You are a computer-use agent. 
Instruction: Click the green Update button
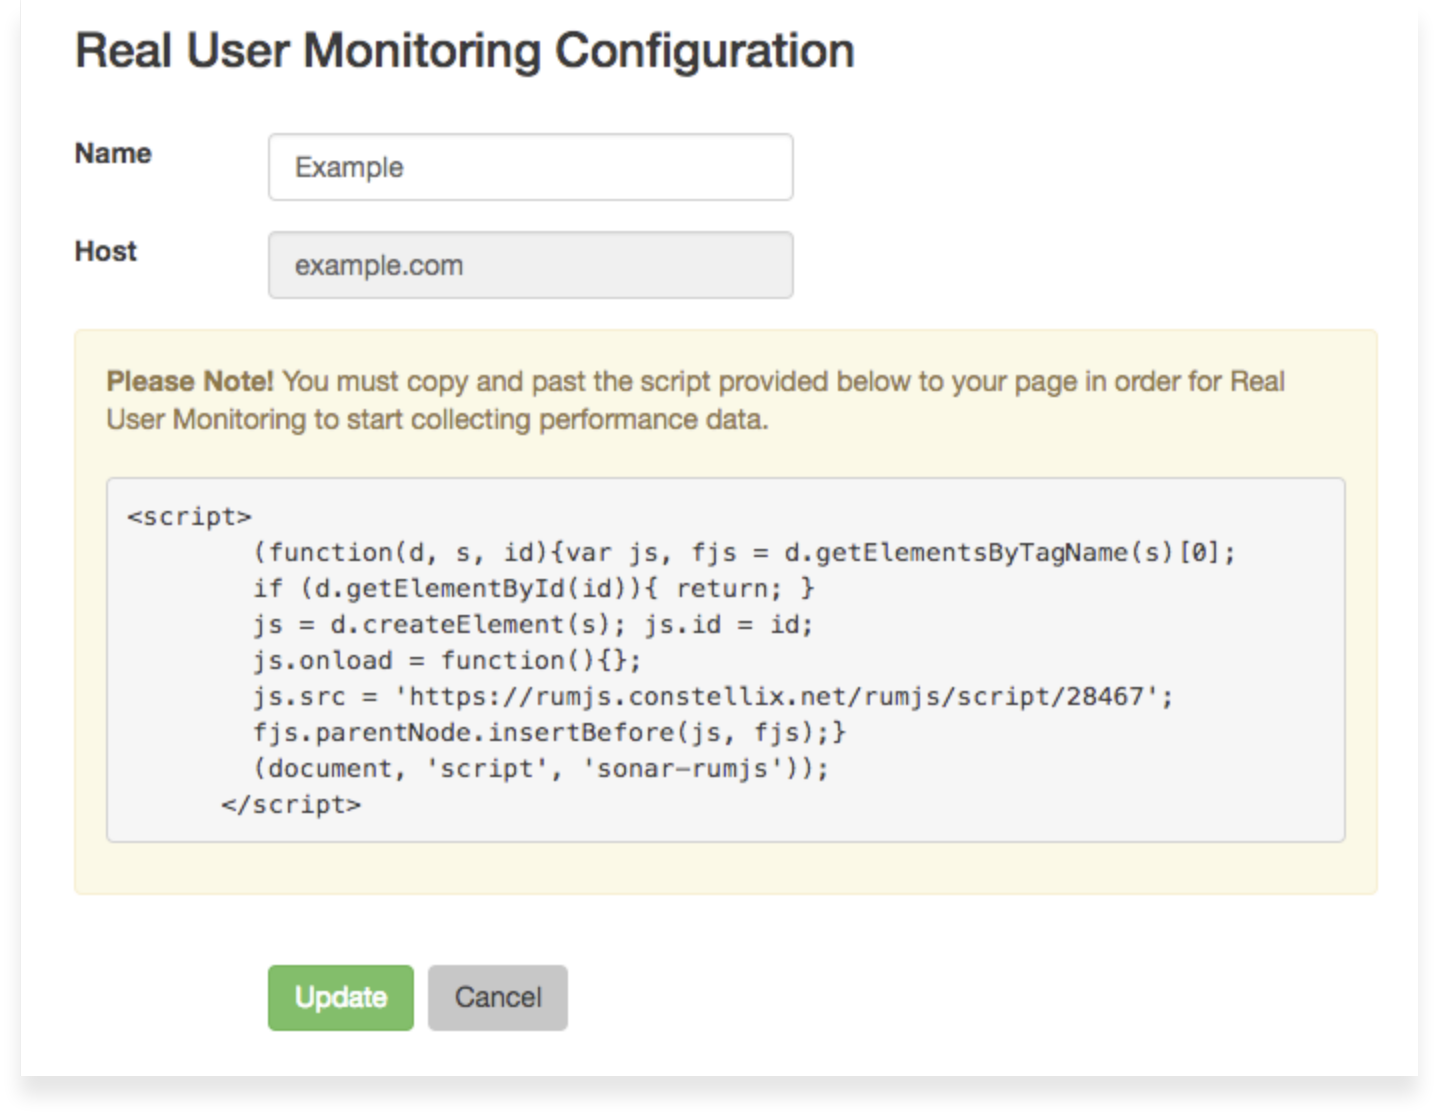[340, 997]
